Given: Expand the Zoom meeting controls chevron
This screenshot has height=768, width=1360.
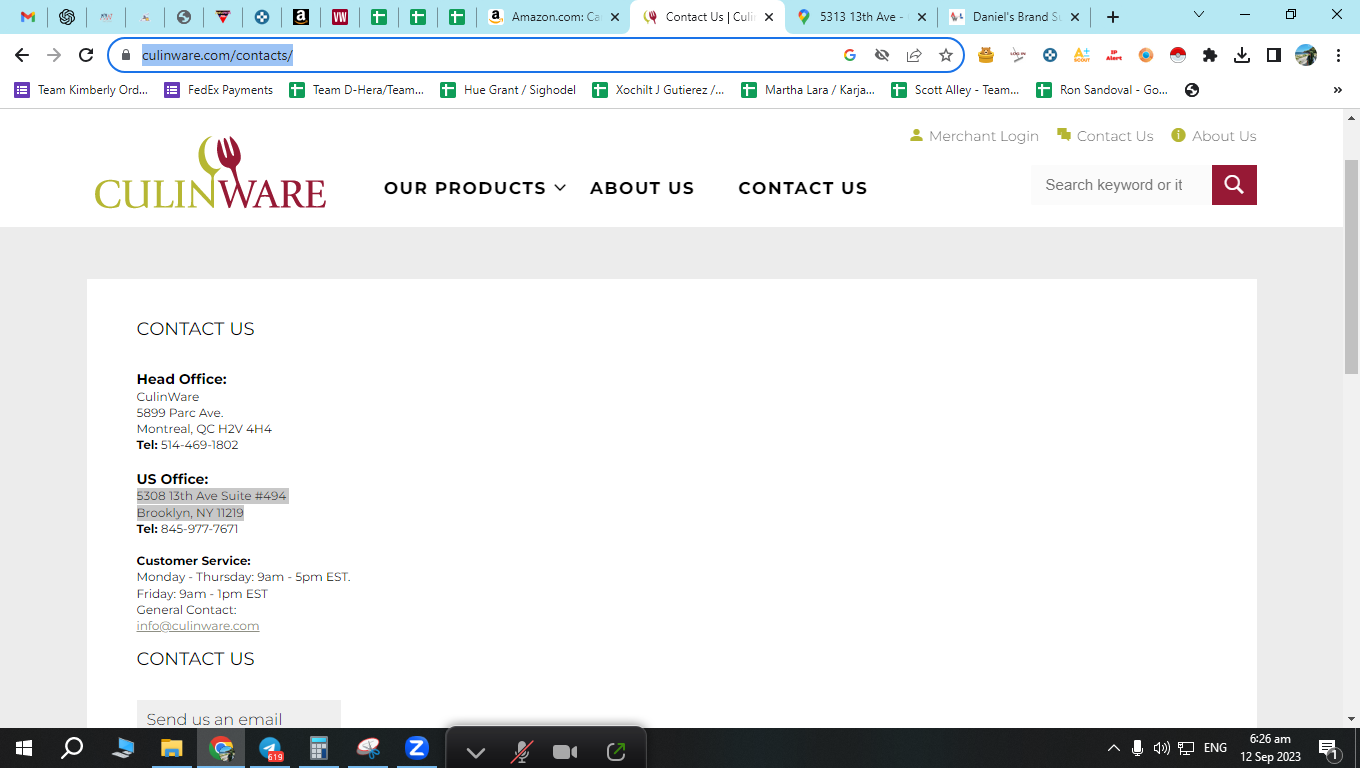Looking at the screenshot, I should (x=476, y=752).
